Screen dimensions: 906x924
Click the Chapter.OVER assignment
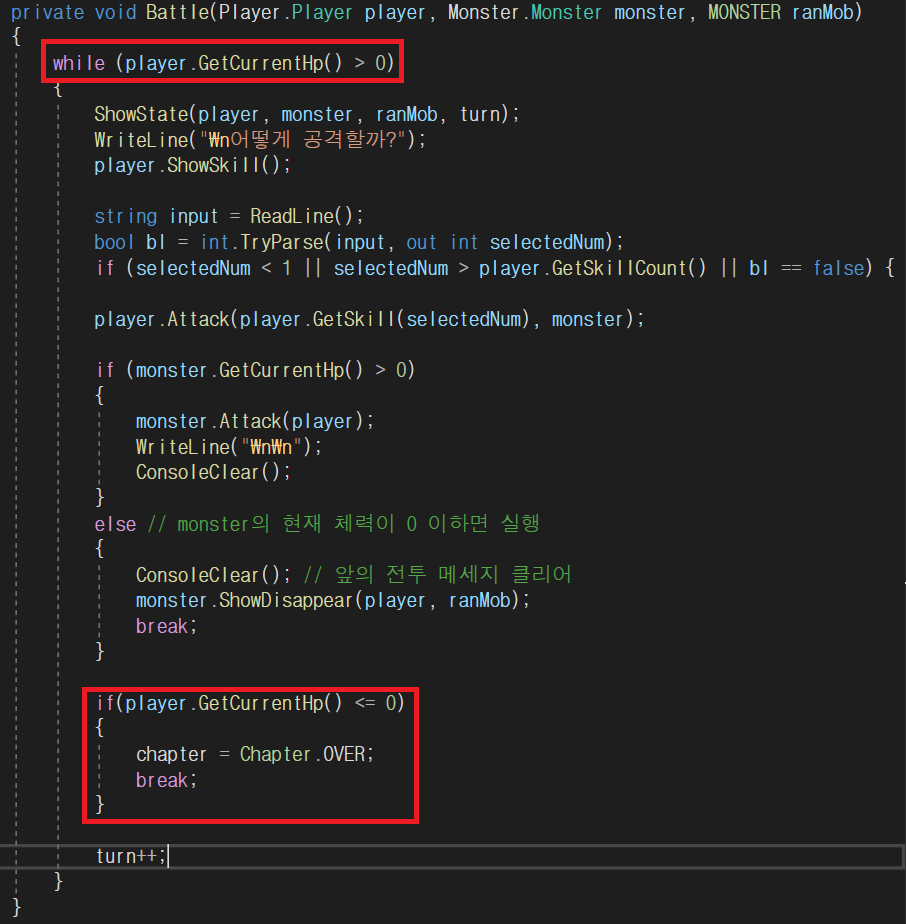(x=255, y=754)
